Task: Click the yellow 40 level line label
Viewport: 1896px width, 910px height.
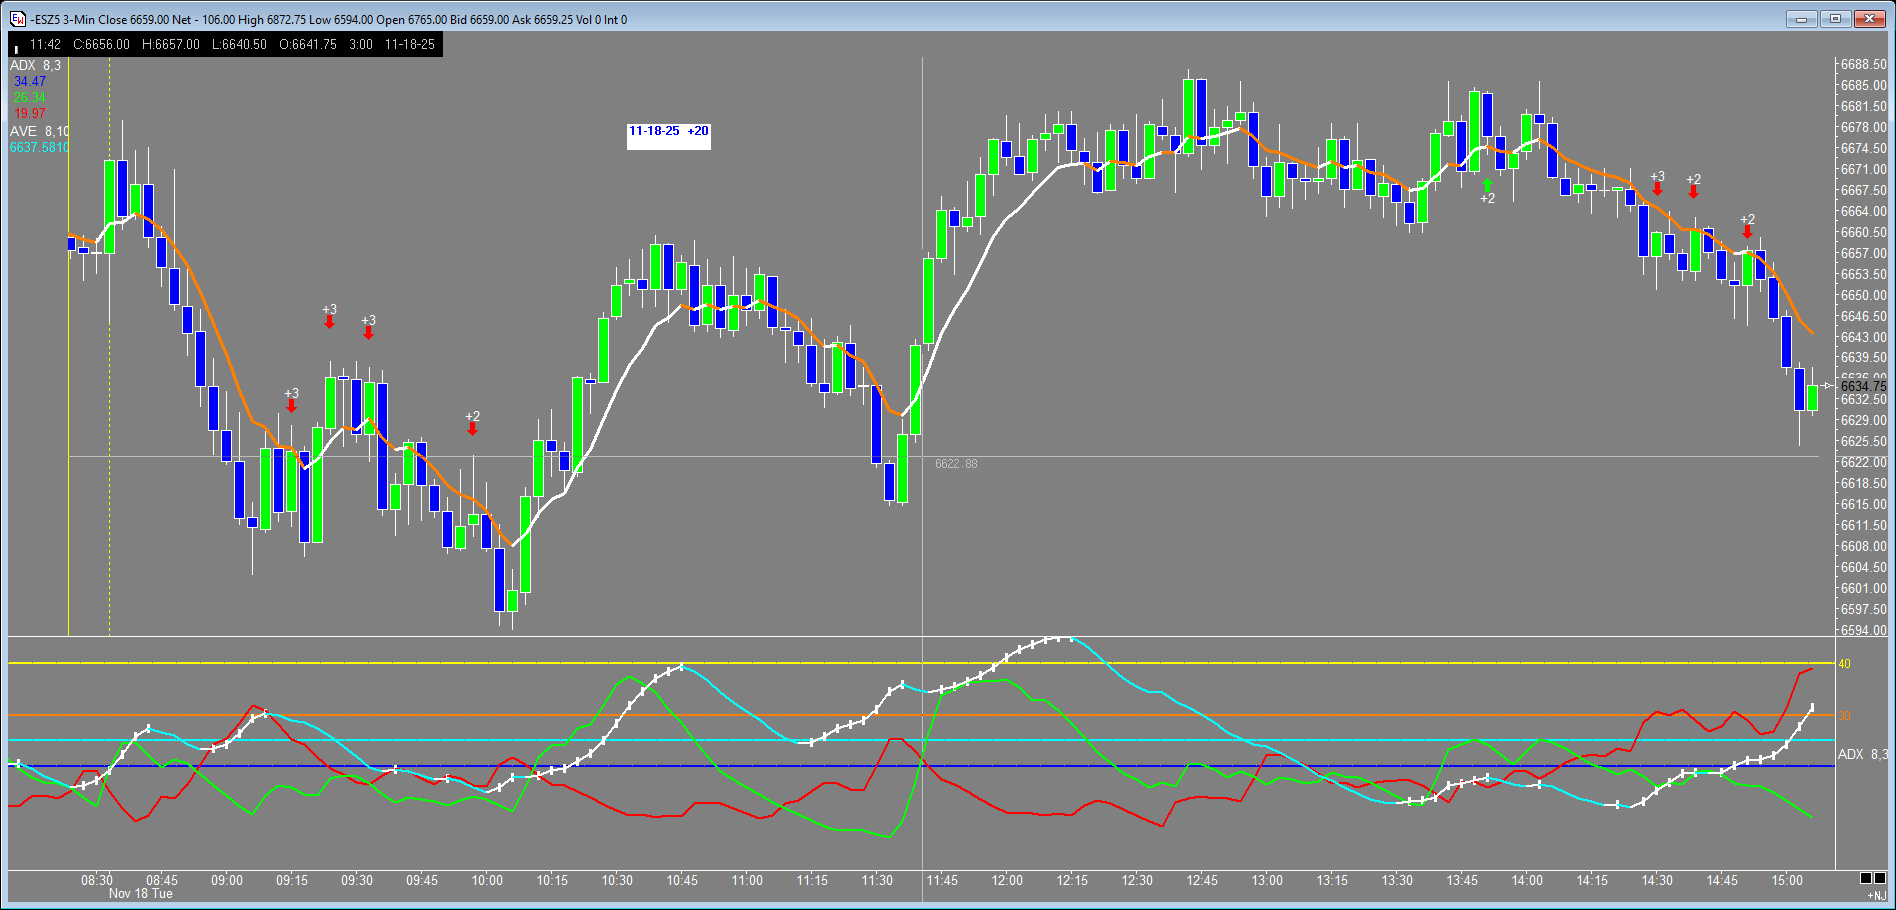Action: [x=1845, y=663]
